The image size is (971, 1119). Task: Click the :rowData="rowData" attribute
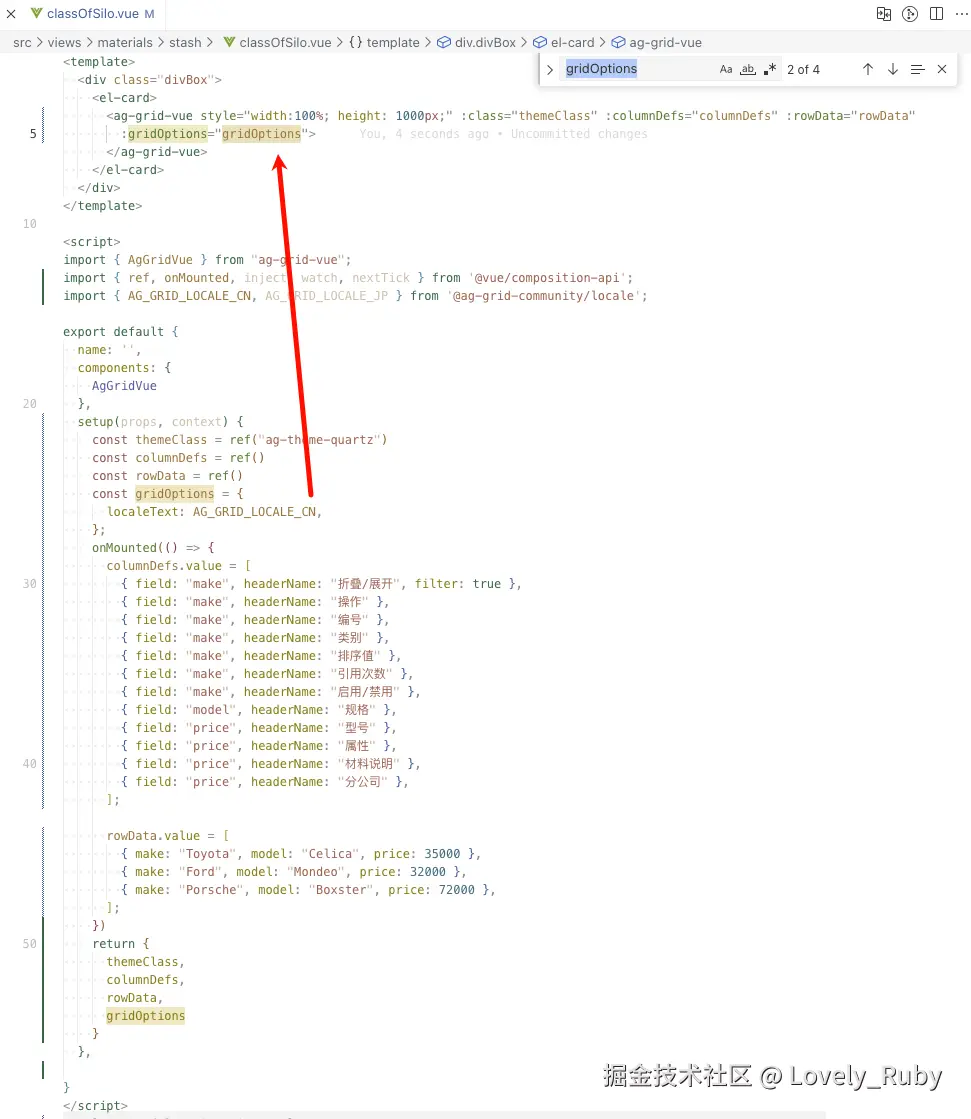pos(850,116)
